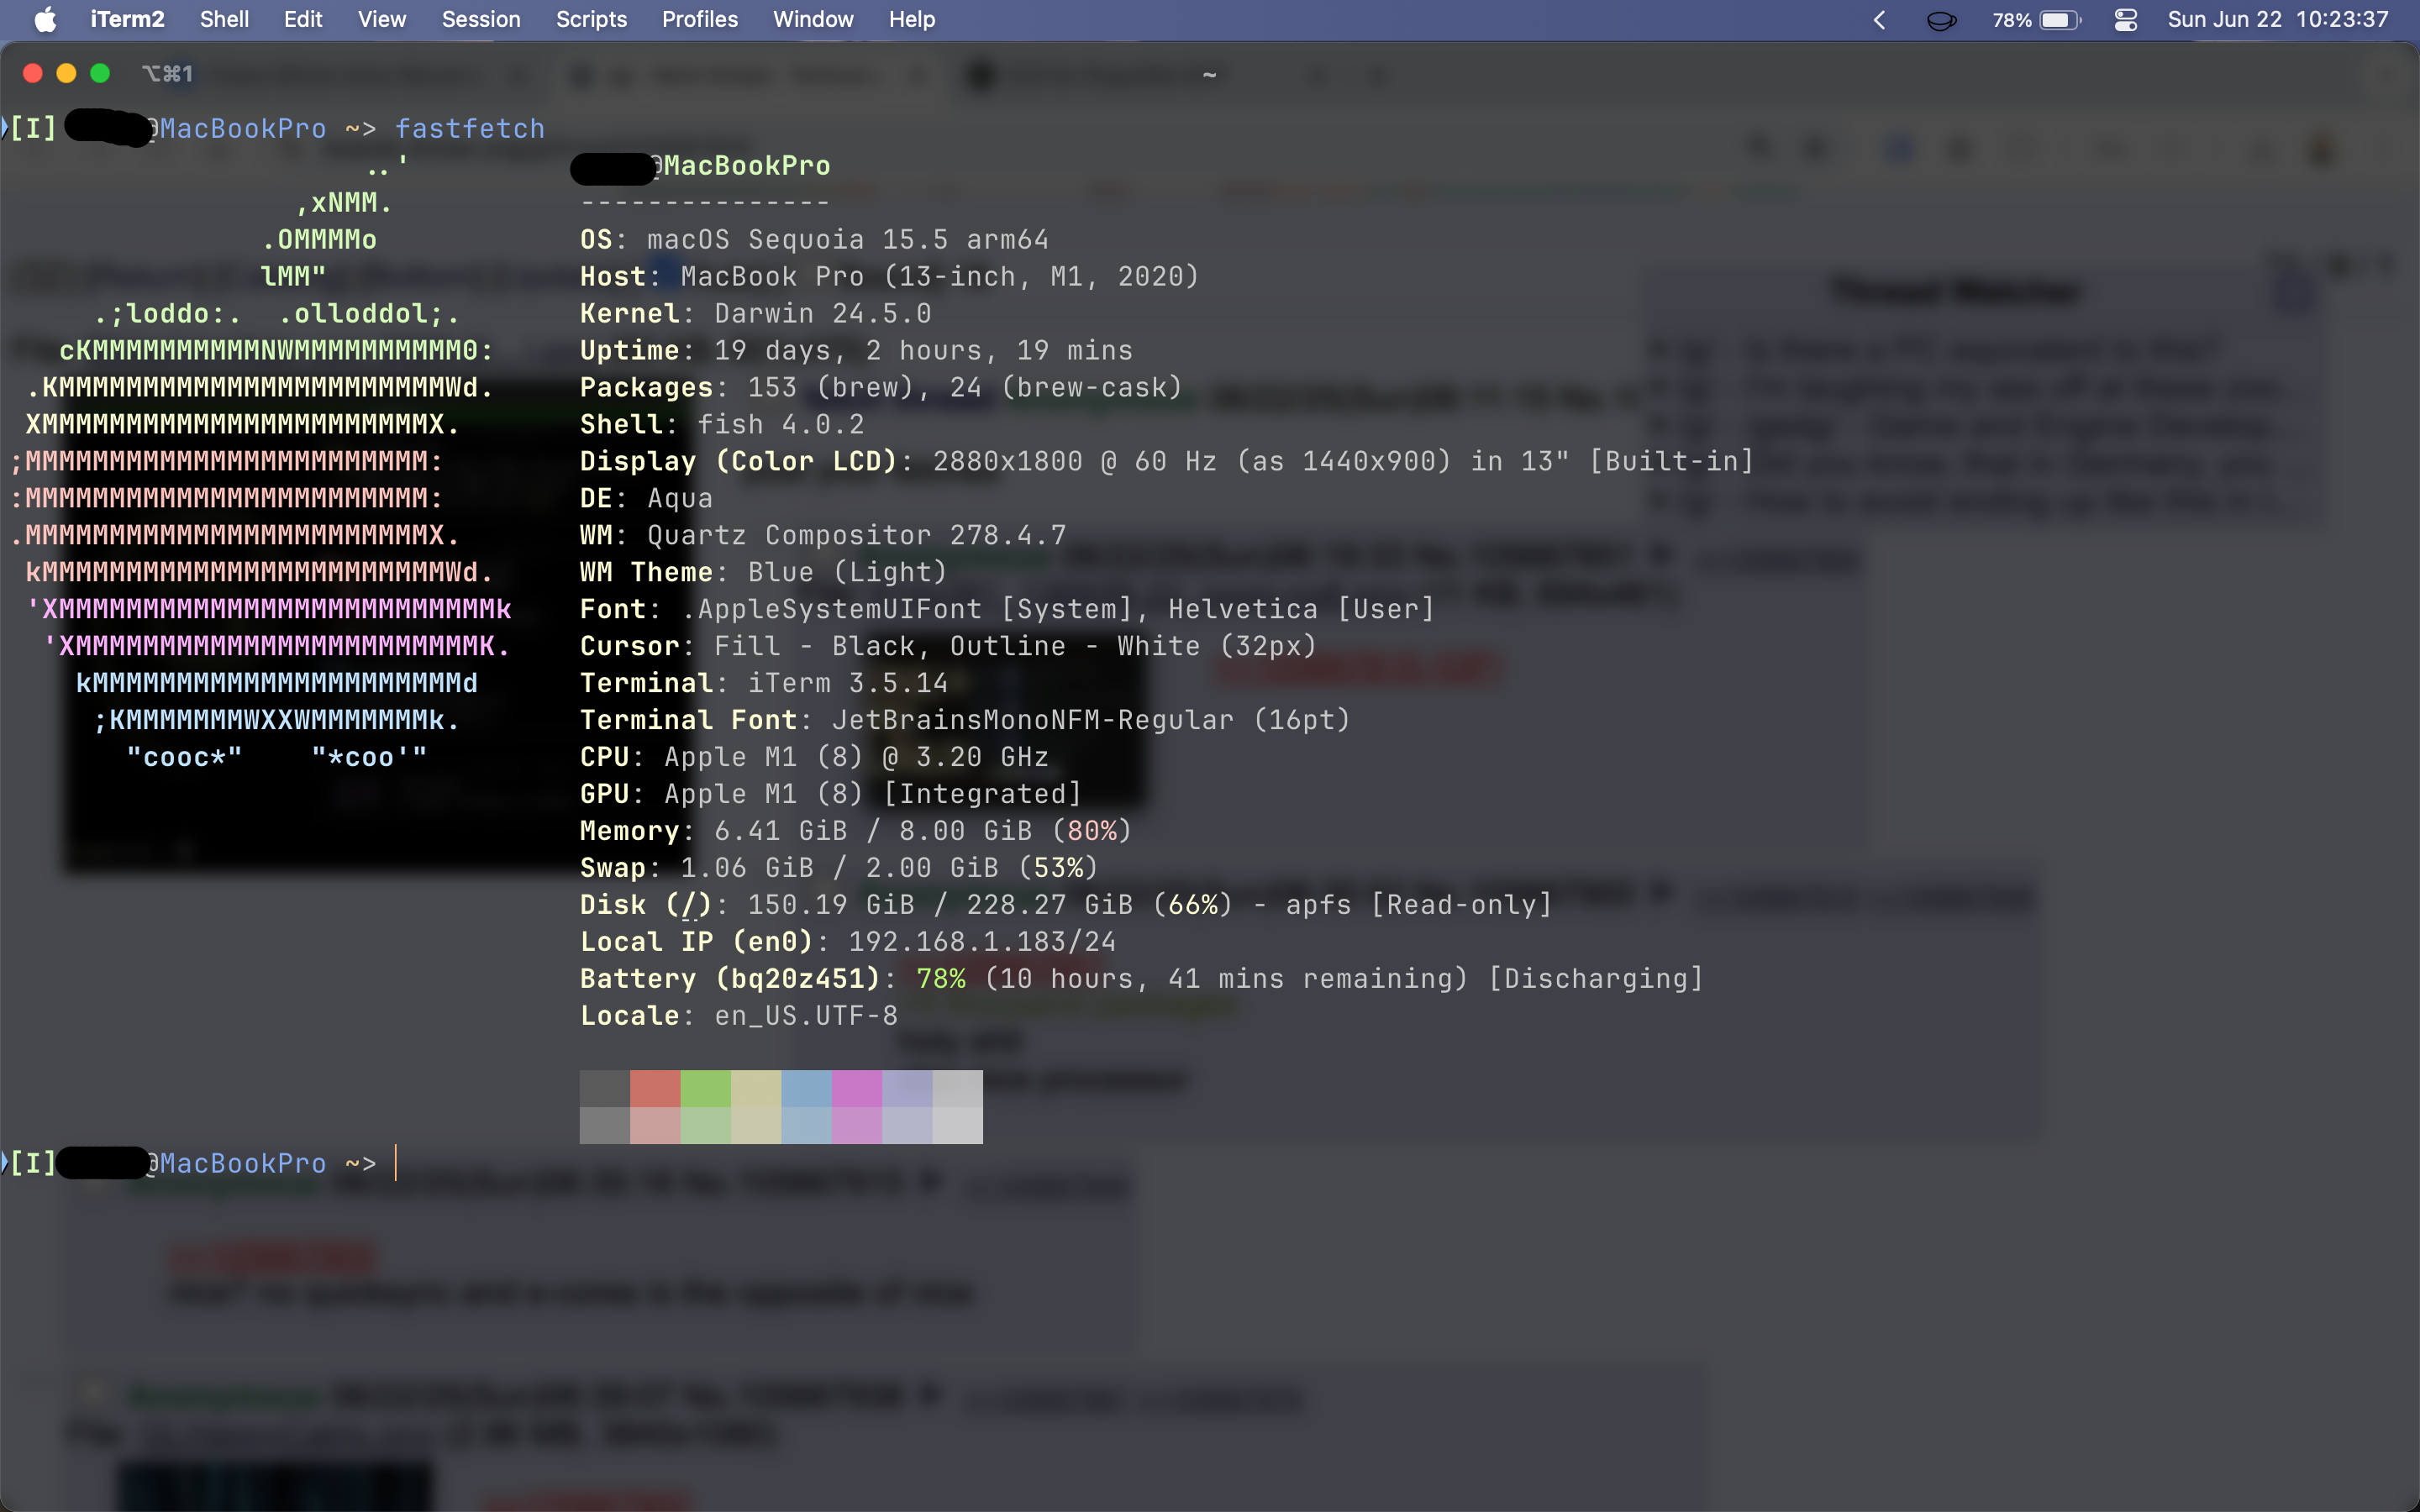
Task: Click 'Packages: 153 (brew), 24 (brew-cask)' line
Action: click(882, 388)
